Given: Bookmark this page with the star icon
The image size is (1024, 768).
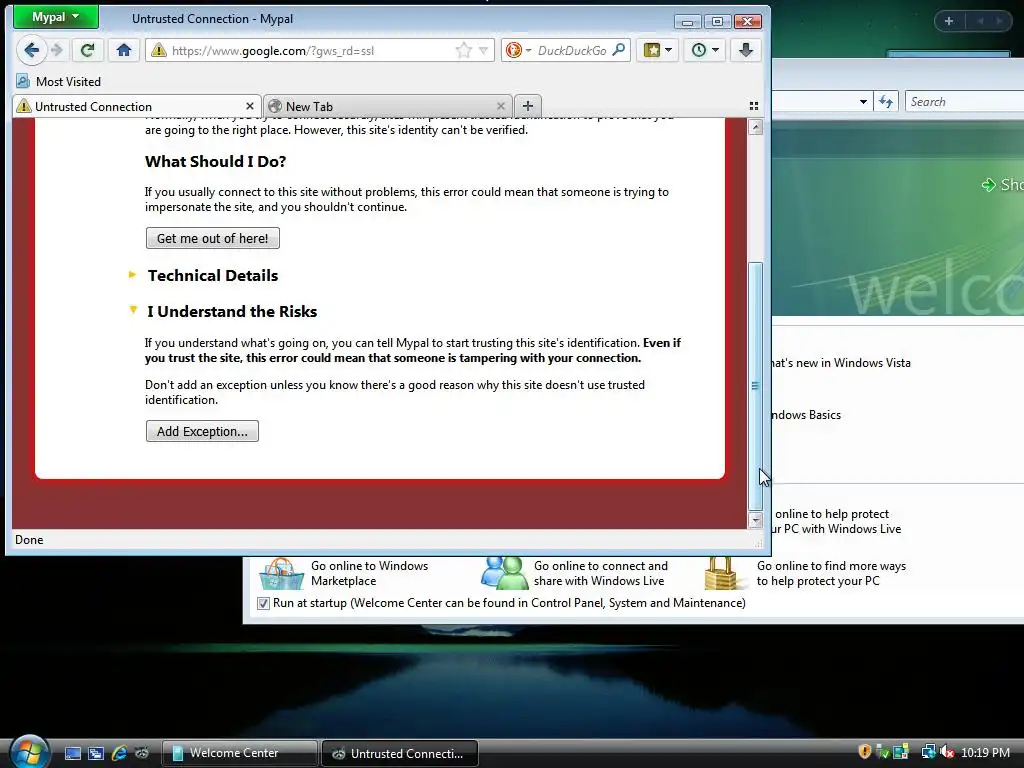Looking at the screenshot, I should pyautogui.click(x=464, y=50).
